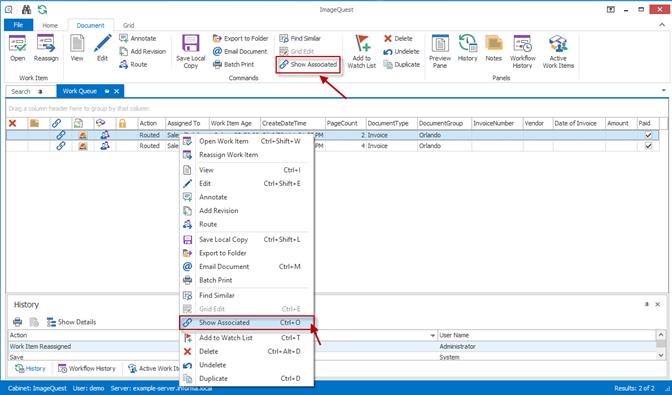This screenshot has width=672, height=395.
Task: Pin the Work Queue tab
Action: tap(107, 91)
